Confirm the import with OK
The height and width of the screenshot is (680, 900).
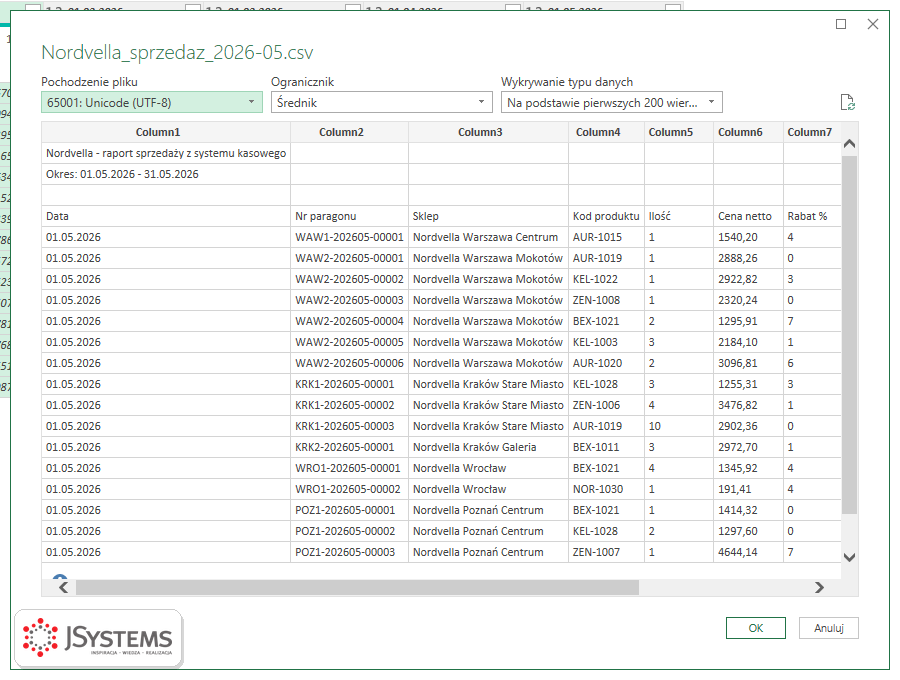point(755,628)
